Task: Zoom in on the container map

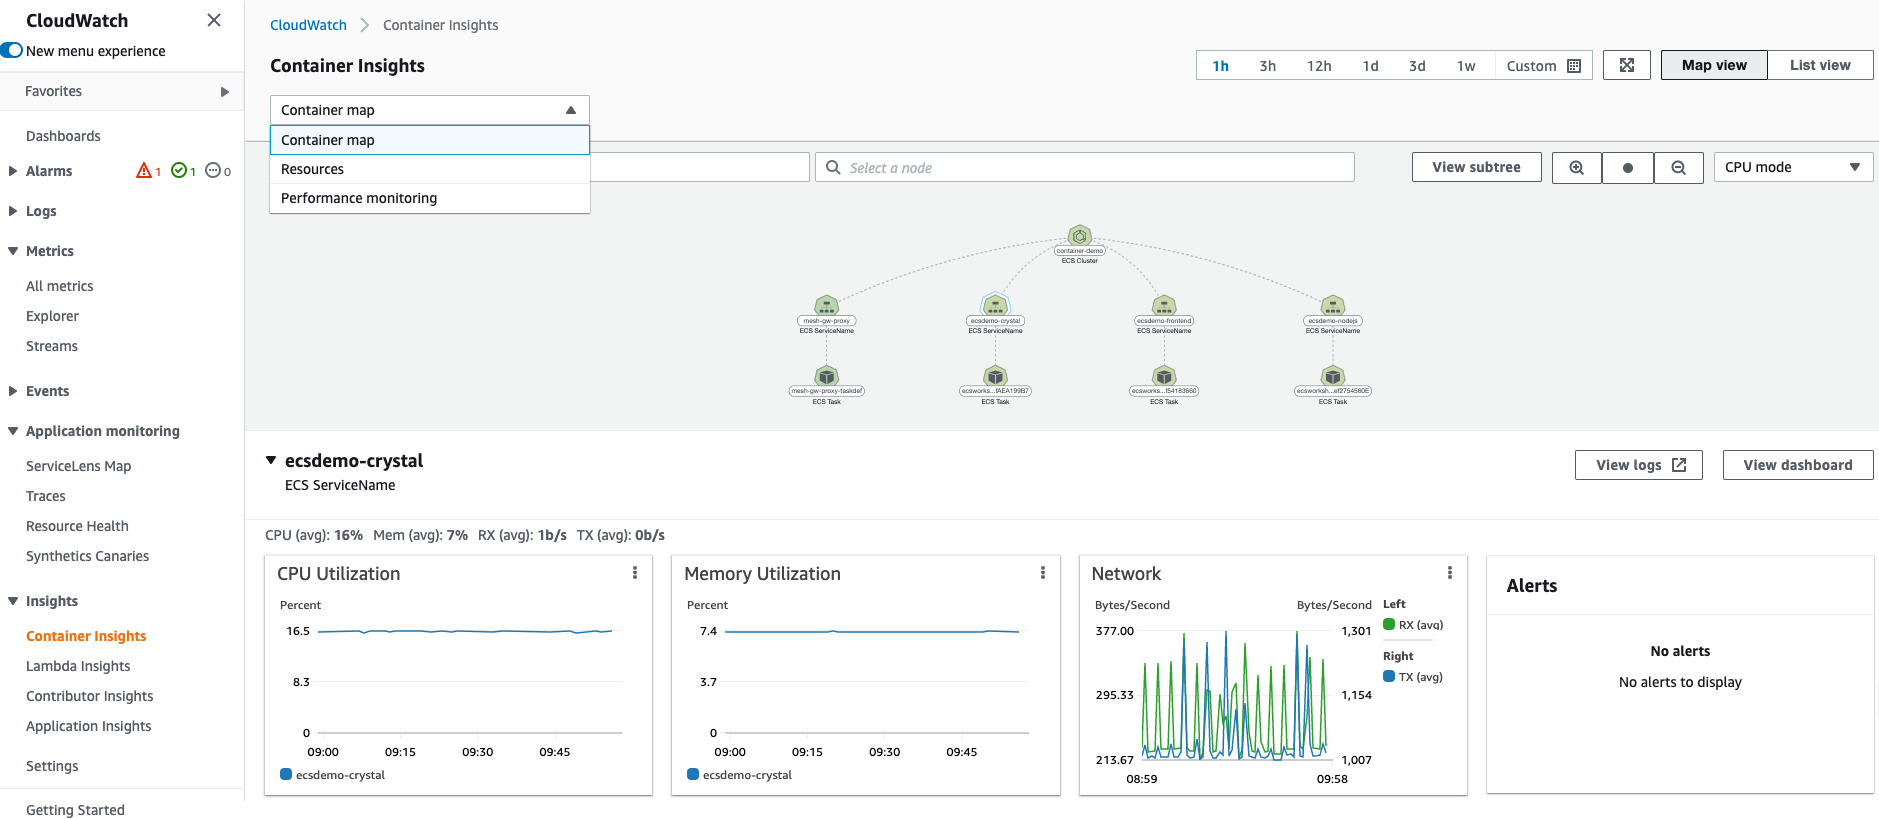Action: (x=1576, y=168)
